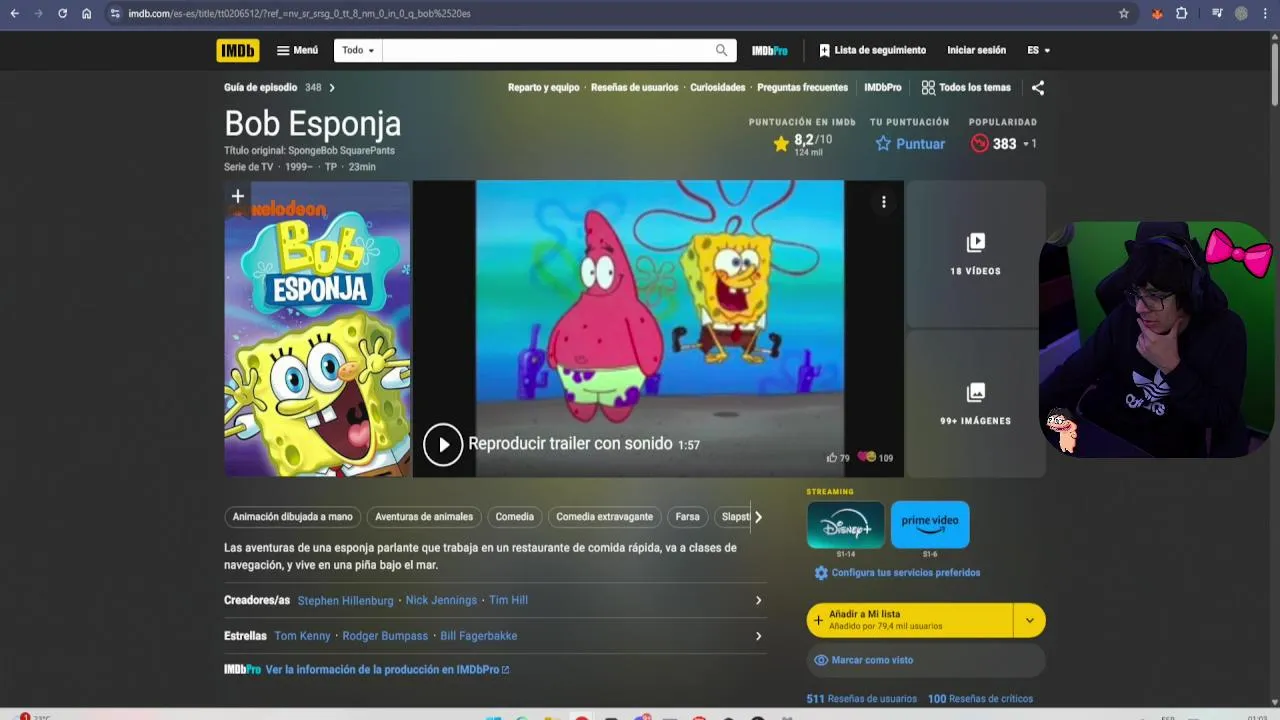1280x720 pixels.
Task: Open the ES language dropdown
Action: (1039, 50)
